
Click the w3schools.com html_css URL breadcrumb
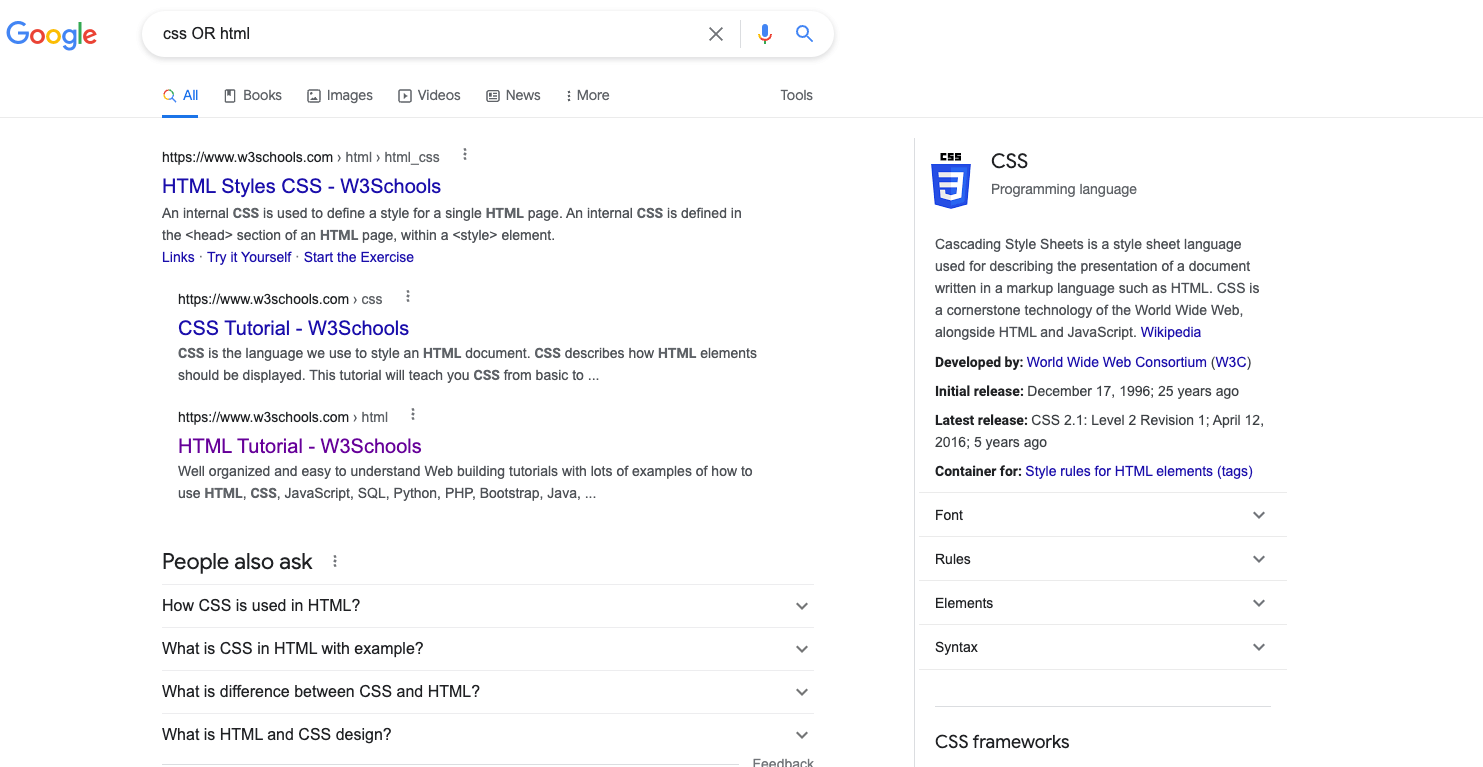pos(301,157)
